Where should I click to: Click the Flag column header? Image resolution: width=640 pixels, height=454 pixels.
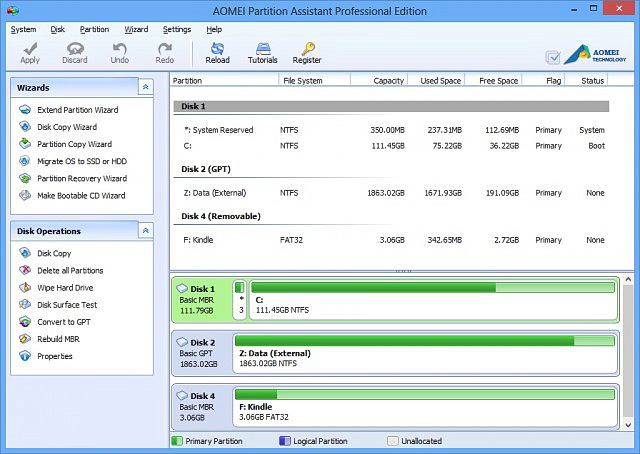coord(544,80)
